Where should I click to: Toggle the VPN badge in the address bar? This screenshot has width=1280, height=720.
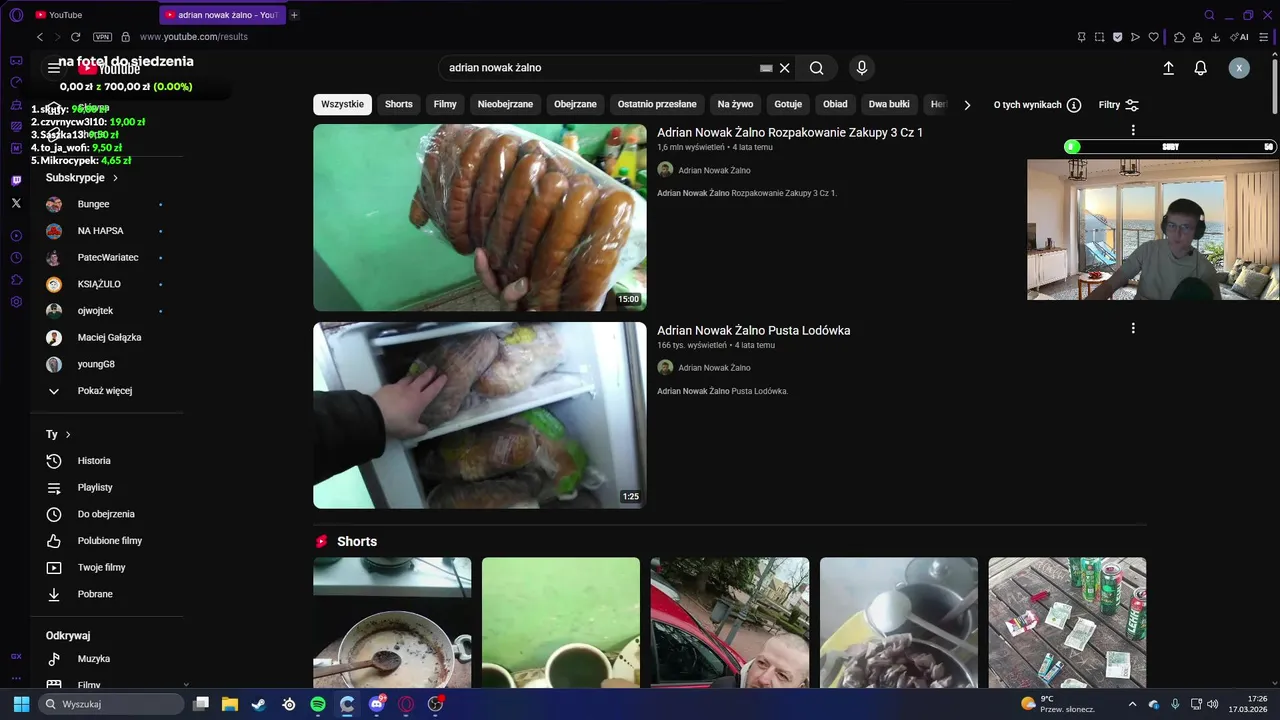click(x=102, y=37)
